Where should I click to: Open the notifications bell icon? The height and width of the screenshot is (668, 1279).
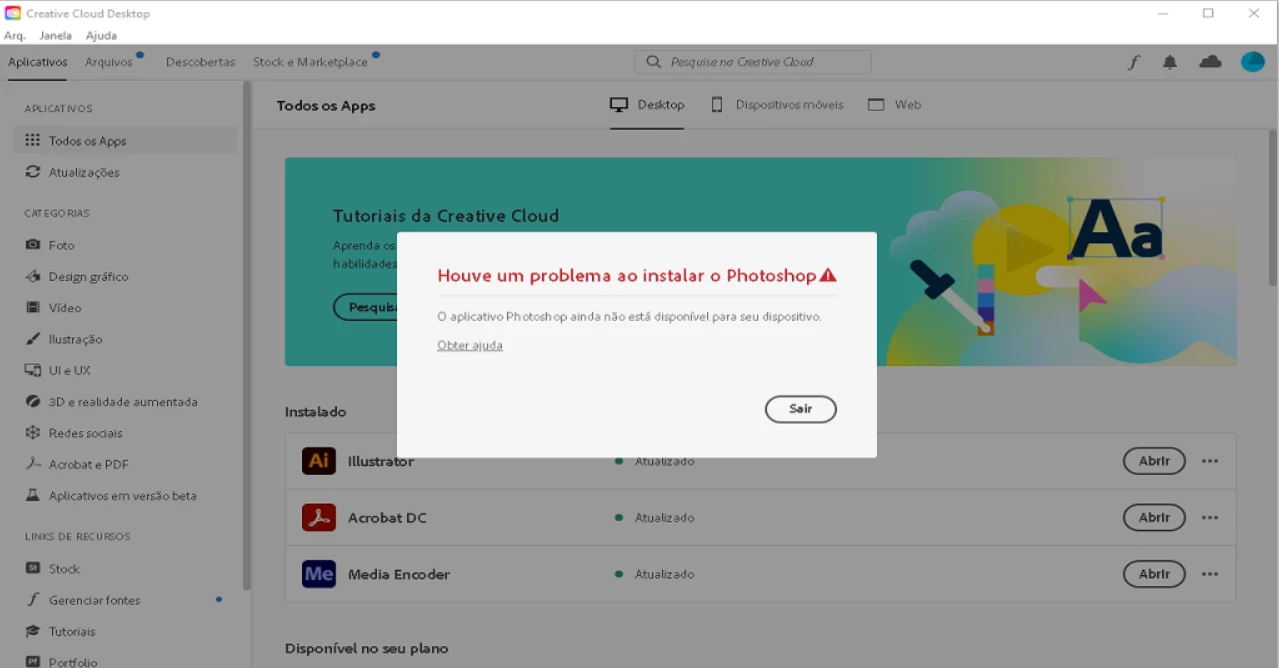[x=1170, y=62]
